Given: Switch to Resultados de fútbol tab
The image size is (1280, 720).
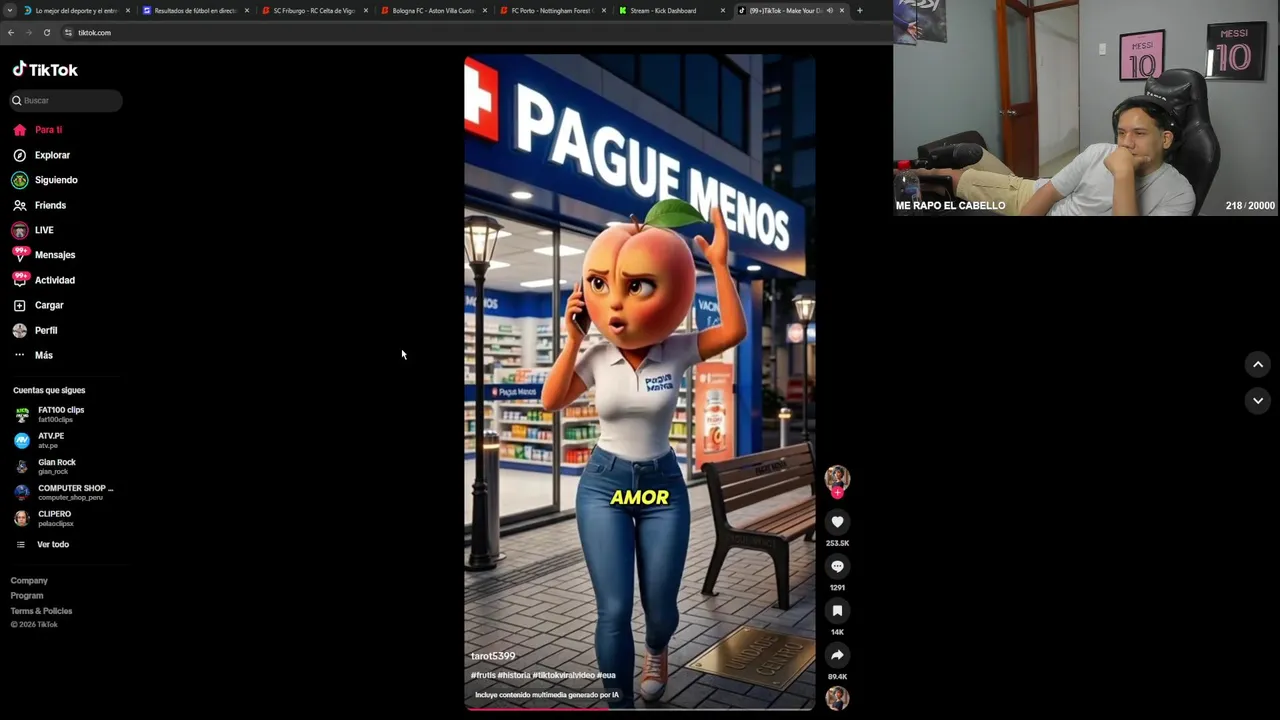Looking at the screenshot, I should [x=195, y=10].
